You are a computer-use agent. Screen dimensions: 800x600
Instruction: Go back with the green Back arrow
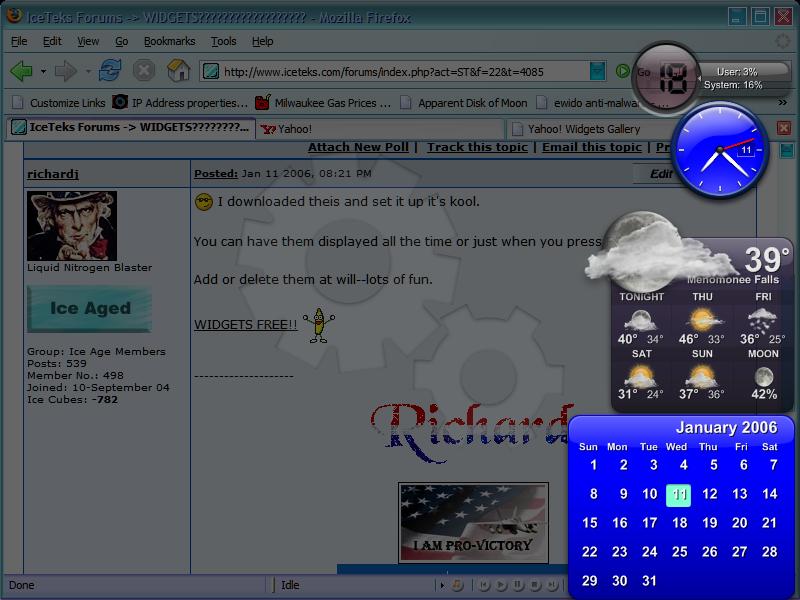pyautogui.click(x=21, y=71)
